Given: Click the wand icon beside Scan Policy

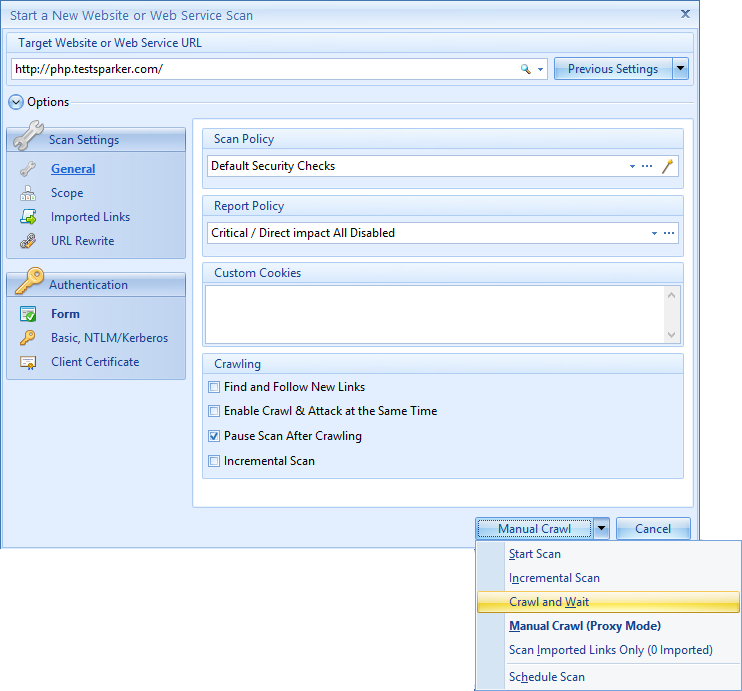Looking at the screenshot, I should (x=668, y=166).
